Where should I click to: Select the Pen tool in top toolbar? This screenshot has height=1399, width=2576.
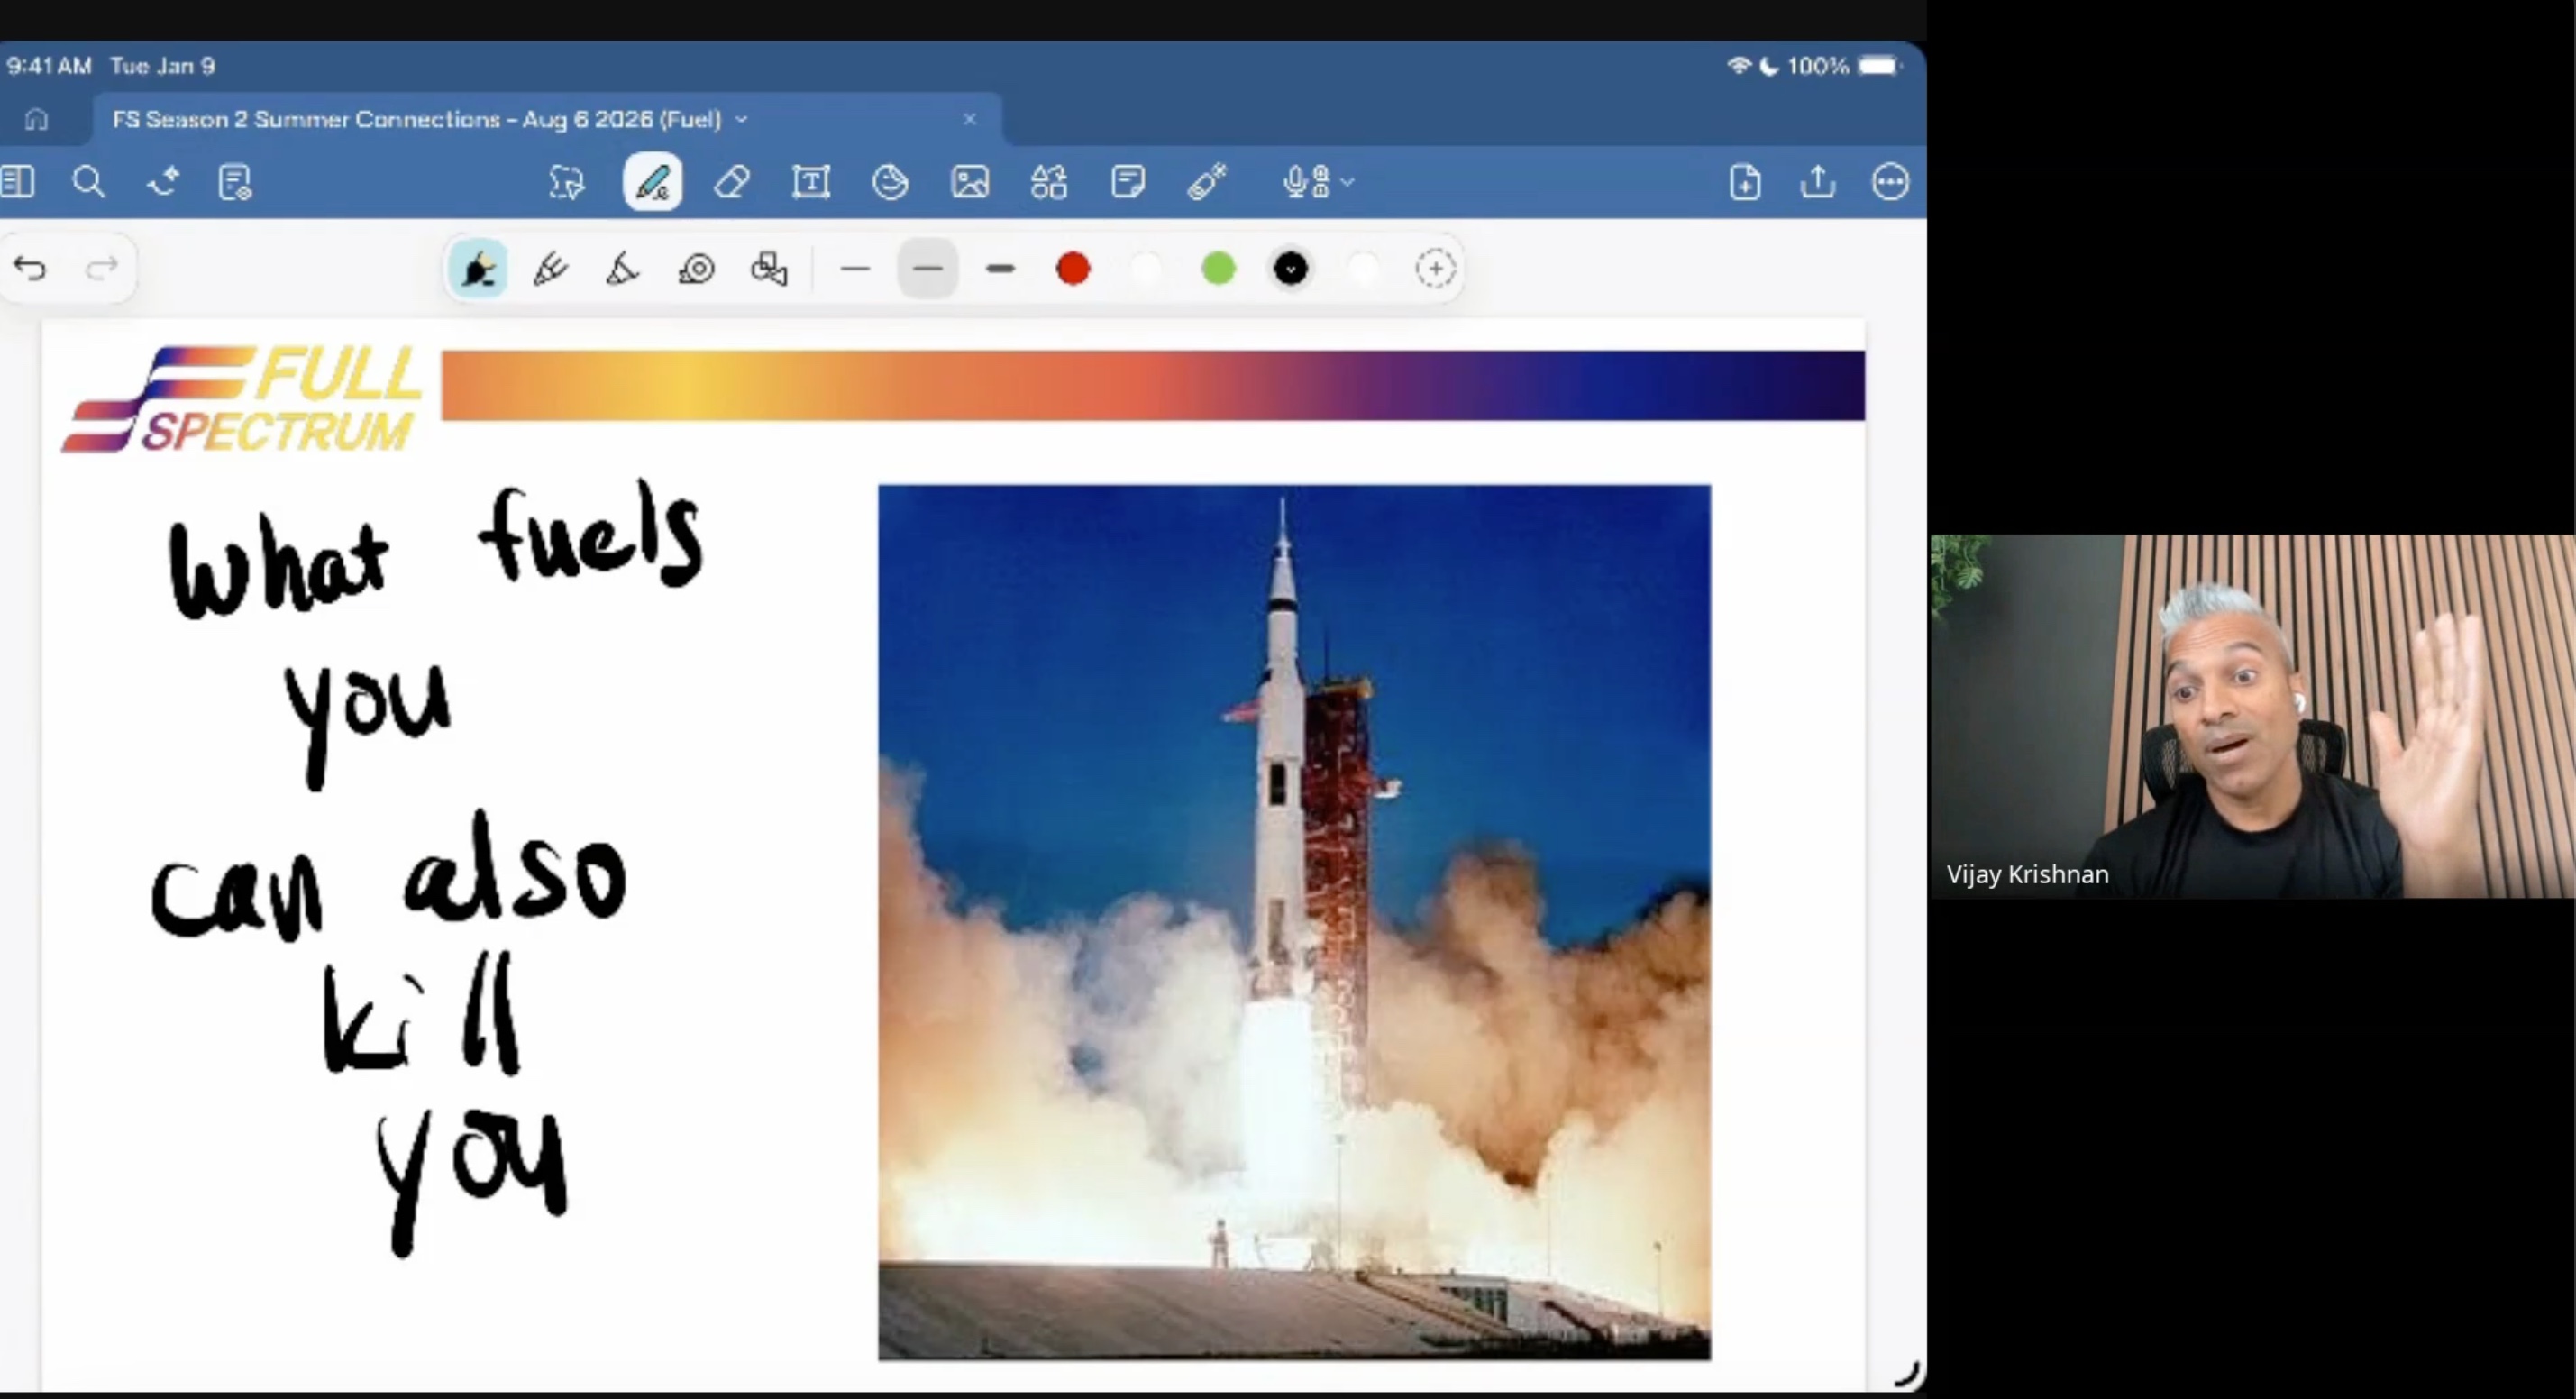click(652, 182)
